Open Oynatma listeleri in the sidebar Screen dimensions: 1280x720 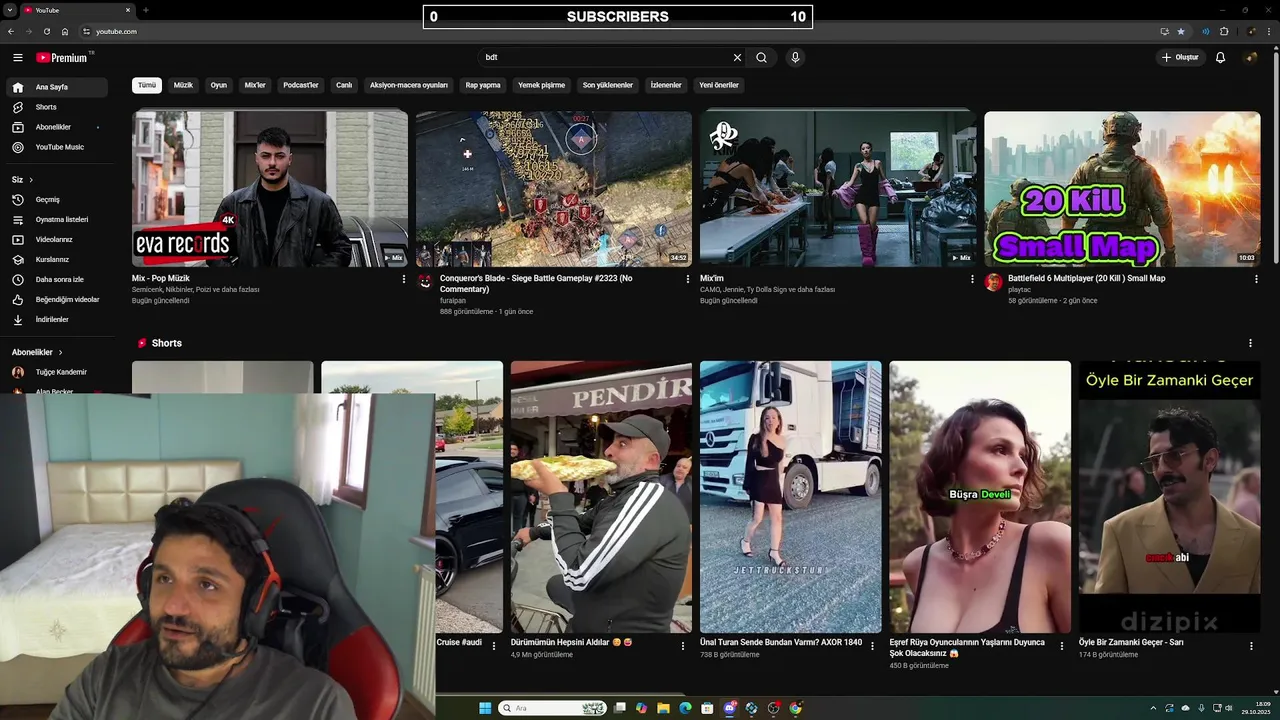point(59,219)
